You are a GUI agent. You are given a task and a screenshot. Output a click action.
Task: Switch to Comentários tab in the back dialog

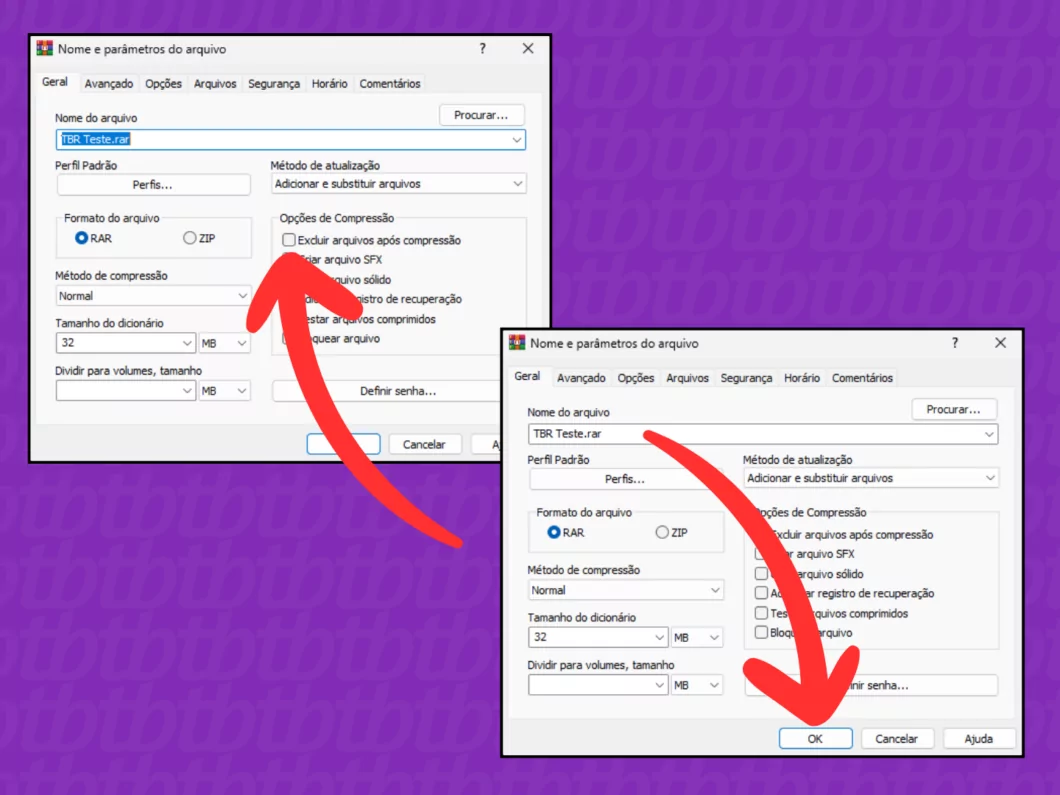389,84
